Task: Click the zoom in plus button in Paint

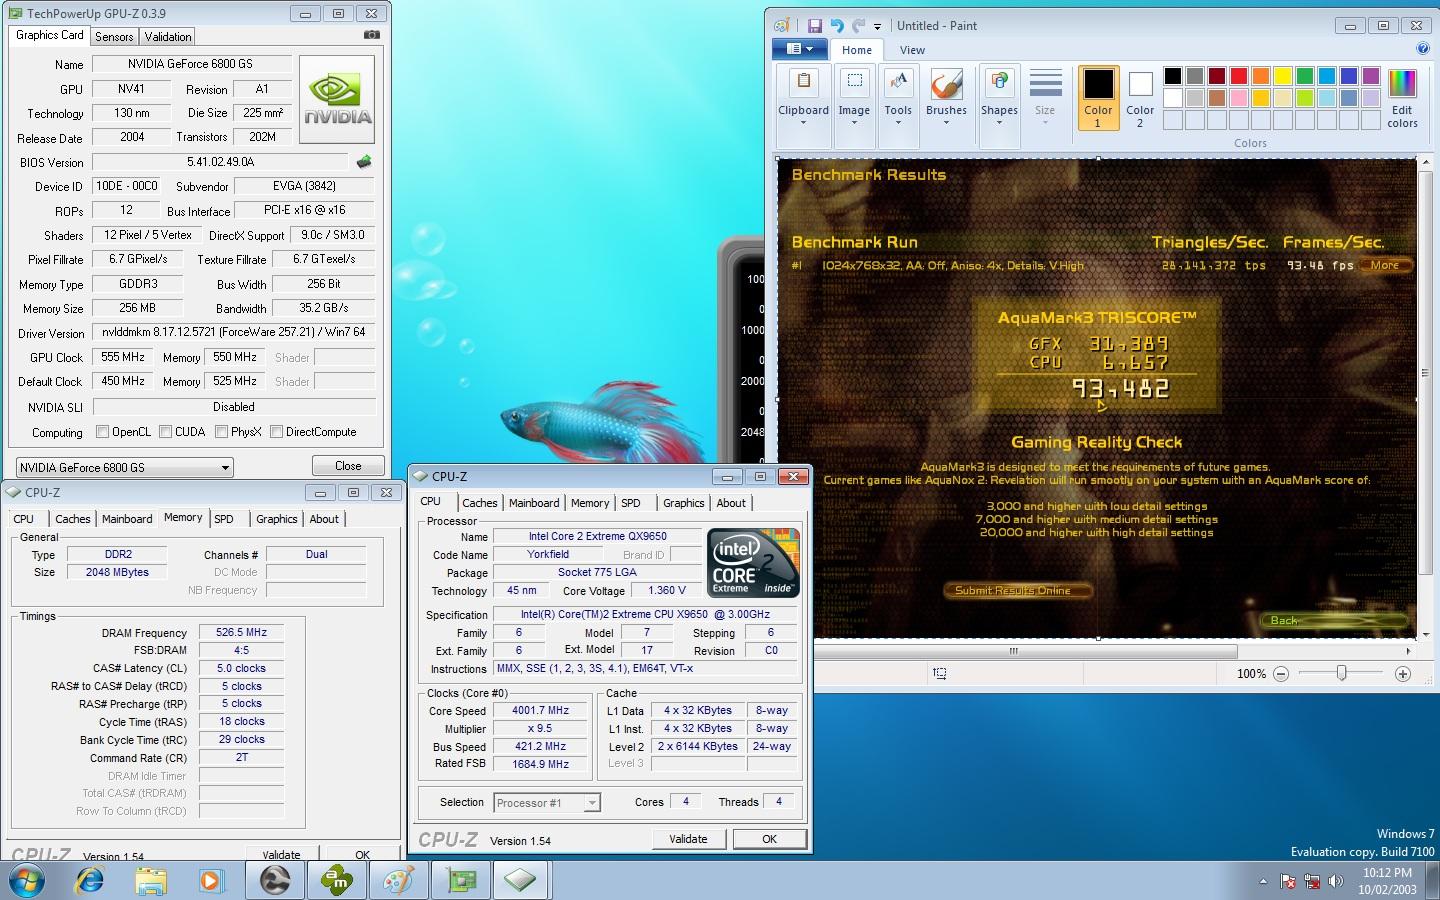Action: click(1403, 674)
